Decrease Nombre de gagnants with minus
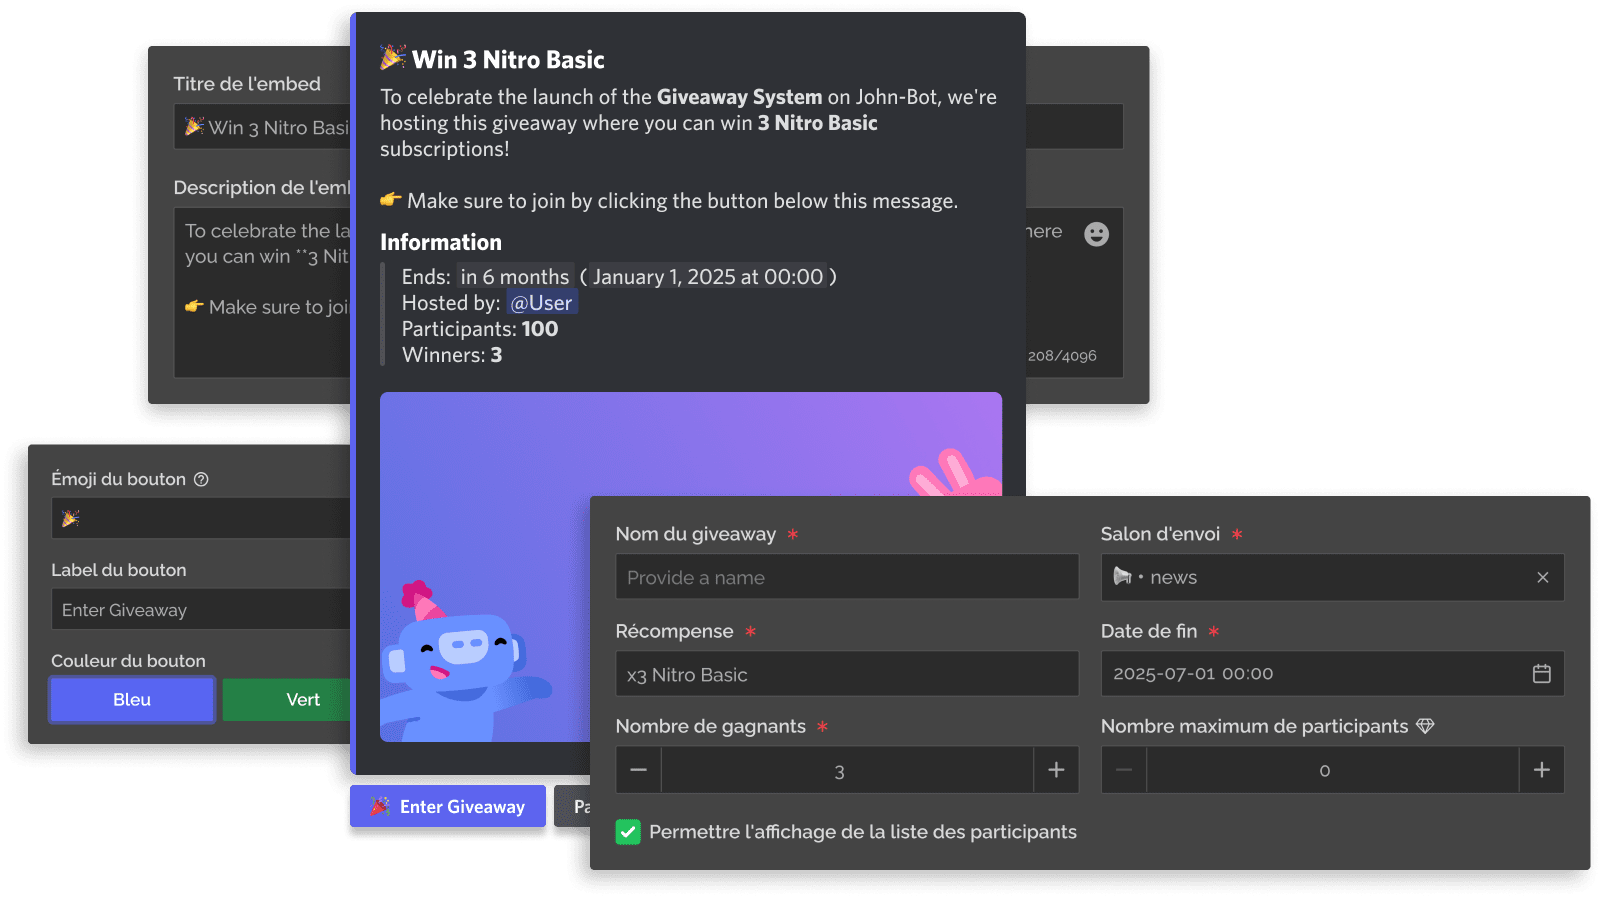 pos(639,770)
